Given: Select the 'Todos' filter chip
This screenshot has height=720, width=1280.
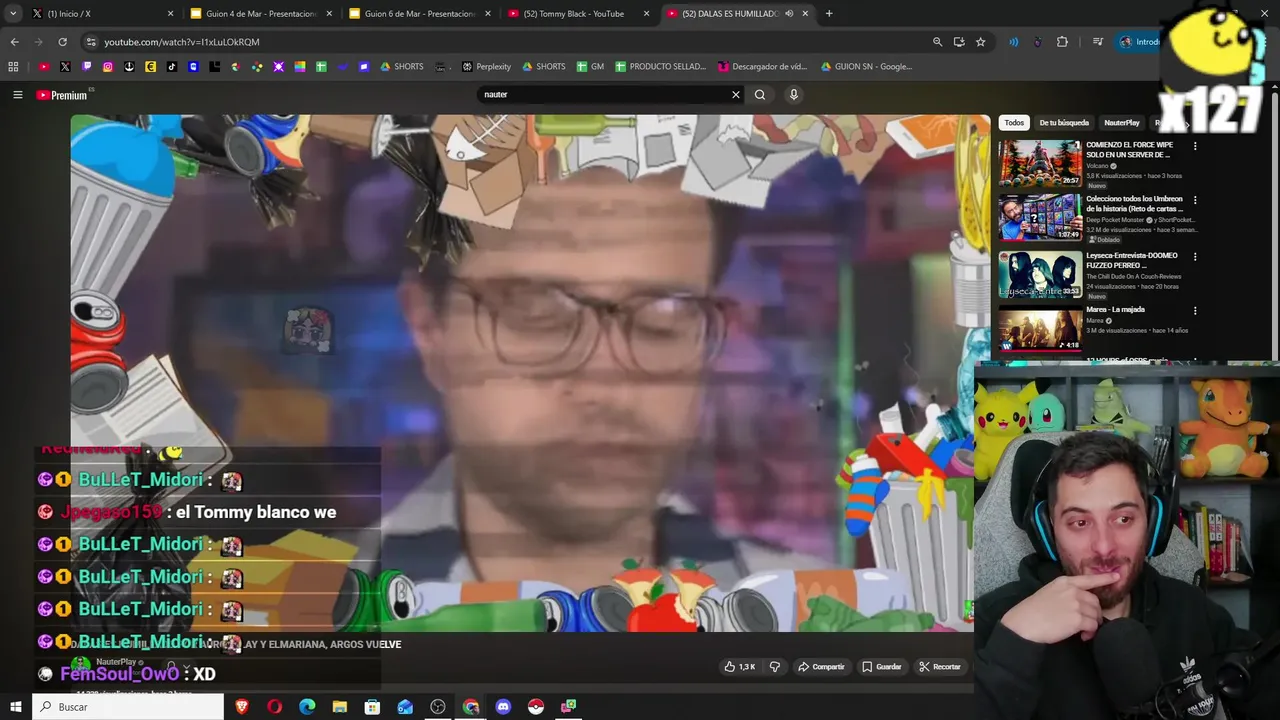Looking at the screenshot, I should [x=1014, y=123].
